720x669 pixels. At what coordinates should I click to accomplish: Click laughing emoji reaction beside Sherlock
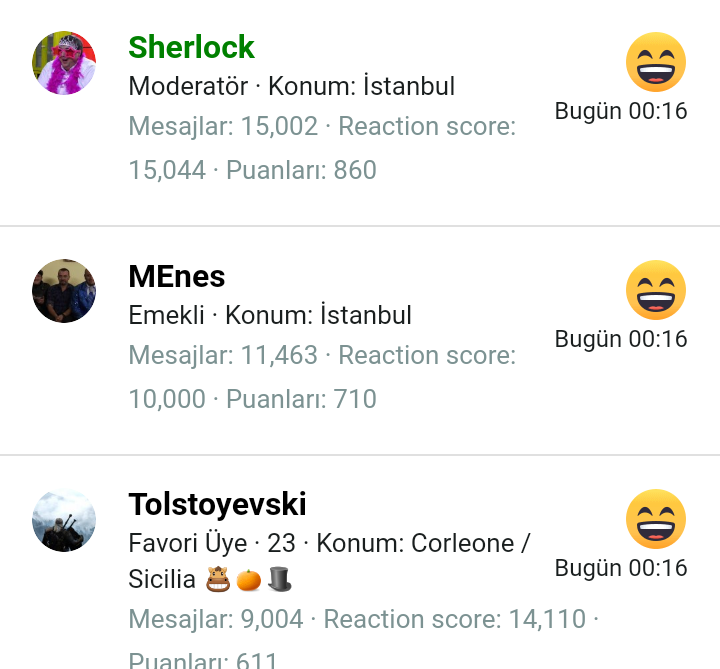point(656,62)
